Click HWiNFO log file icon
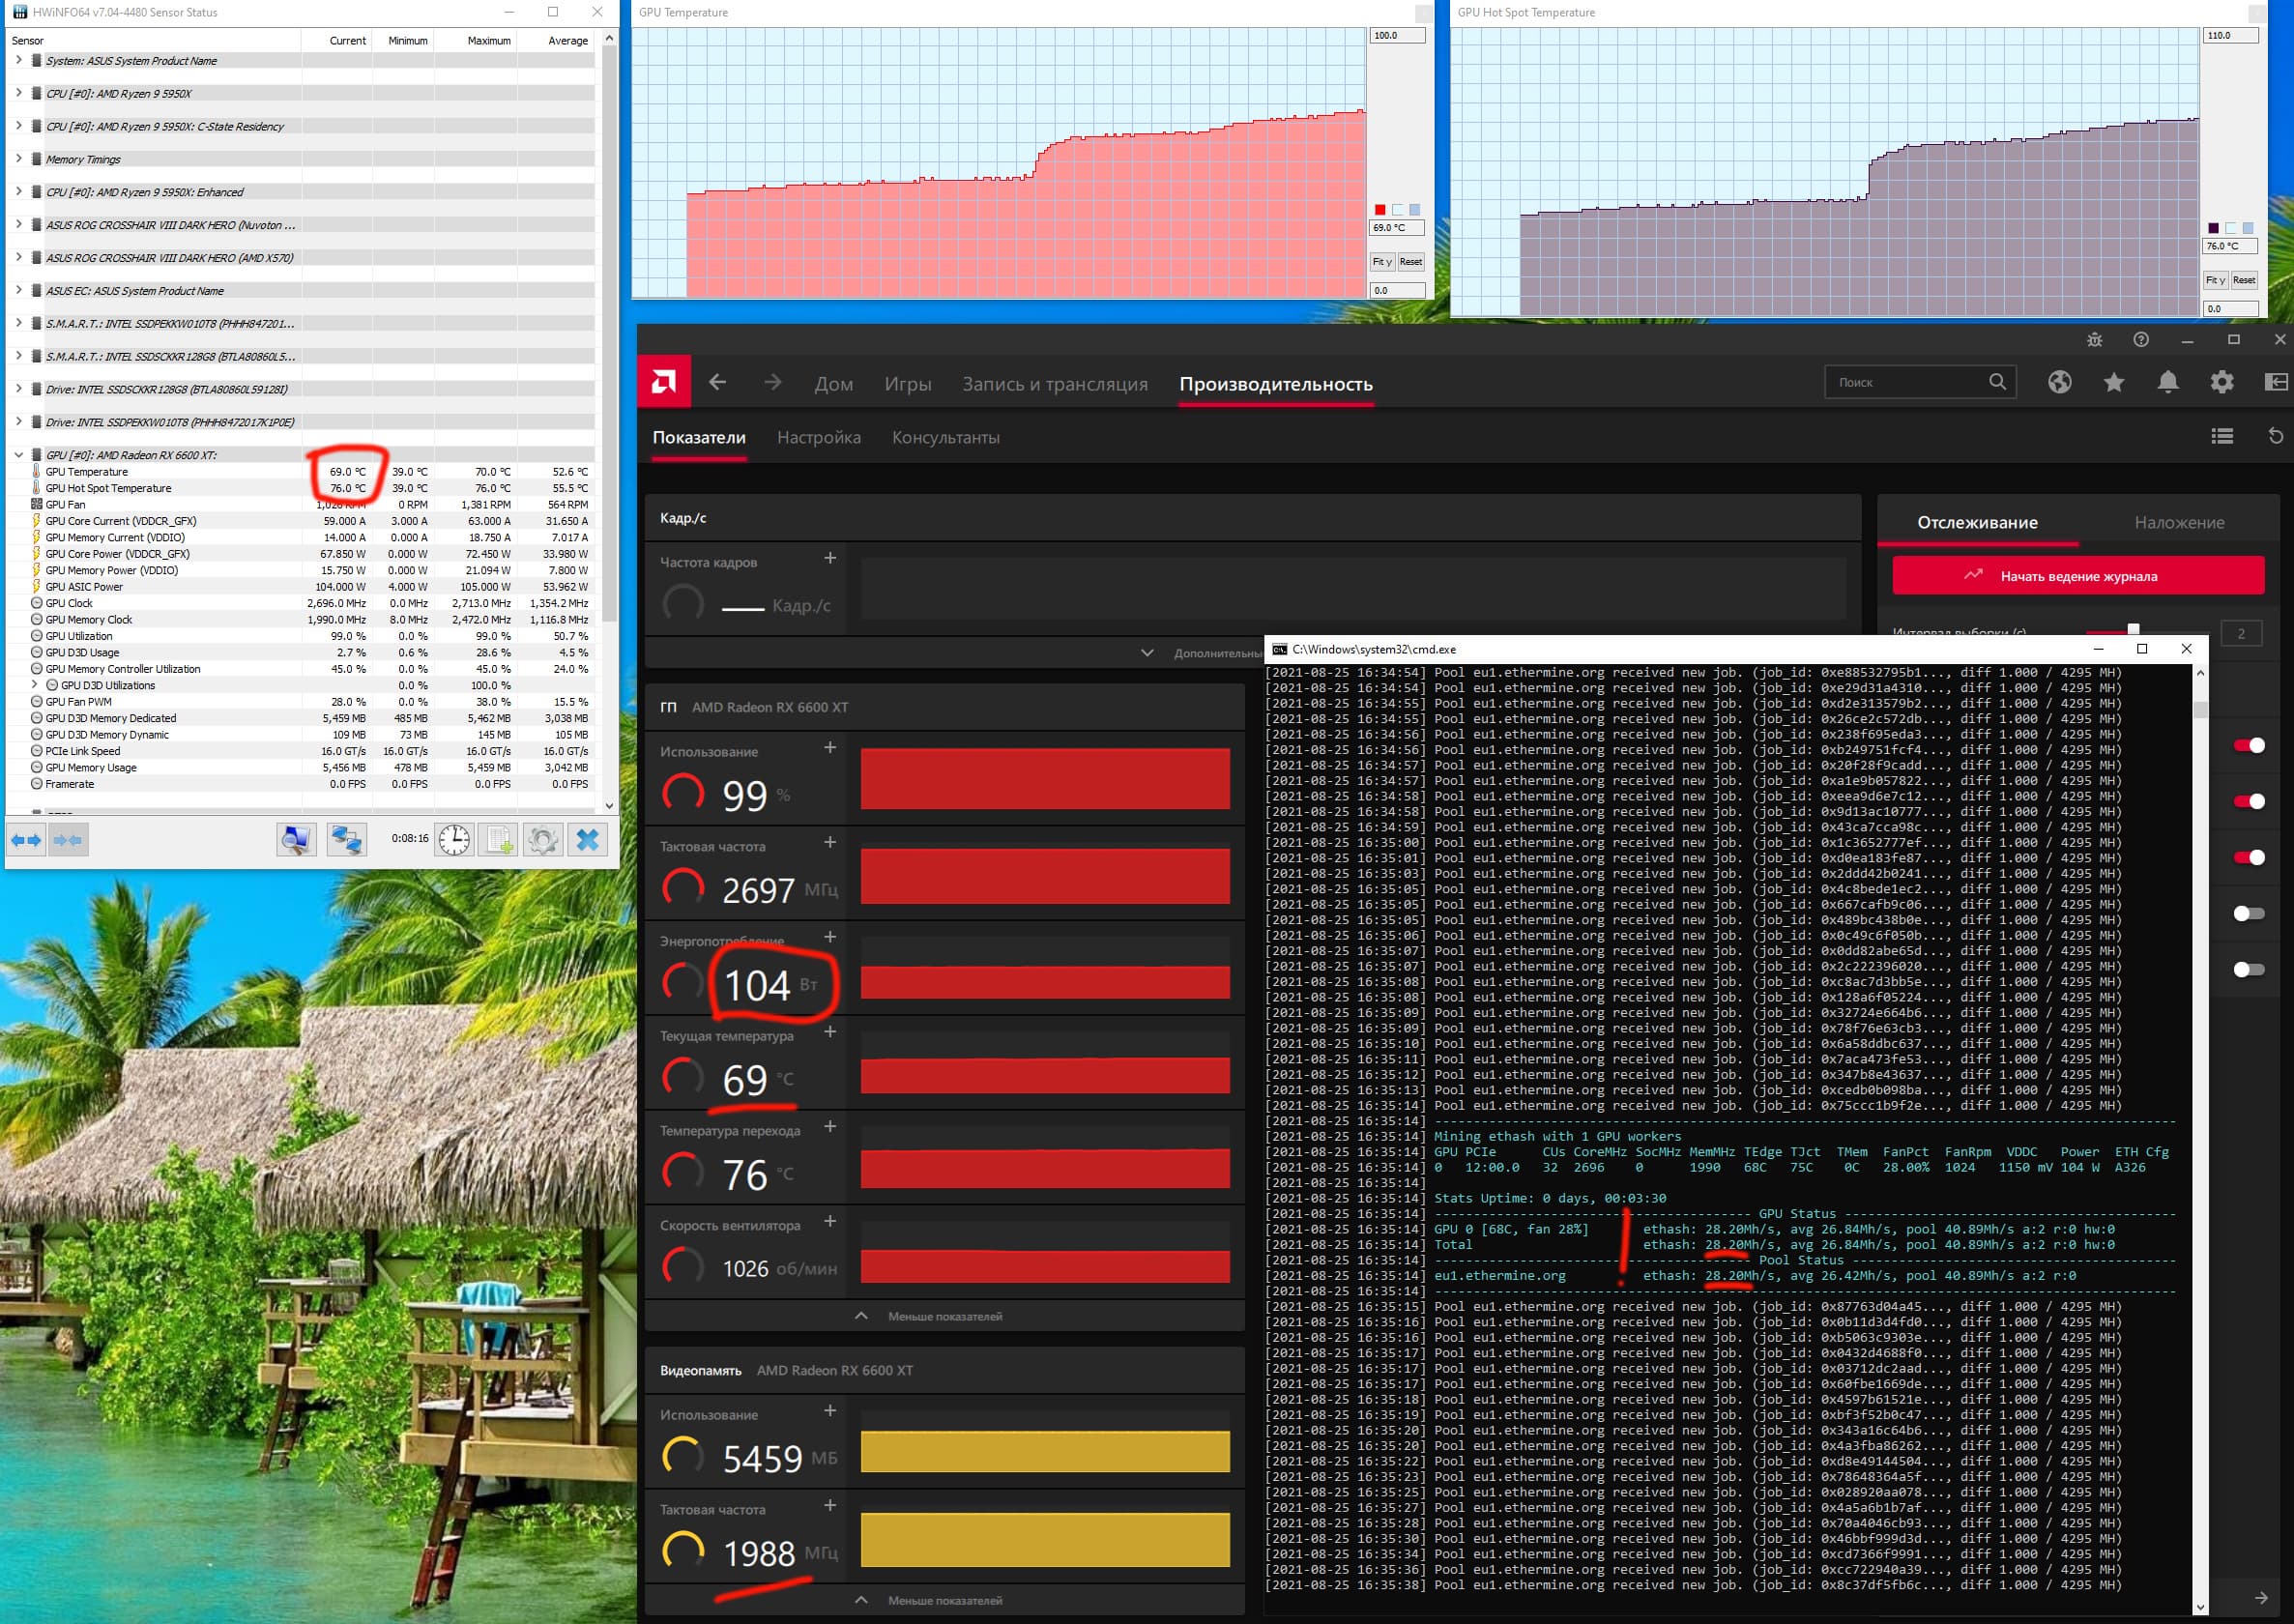 tap(499, 839)
